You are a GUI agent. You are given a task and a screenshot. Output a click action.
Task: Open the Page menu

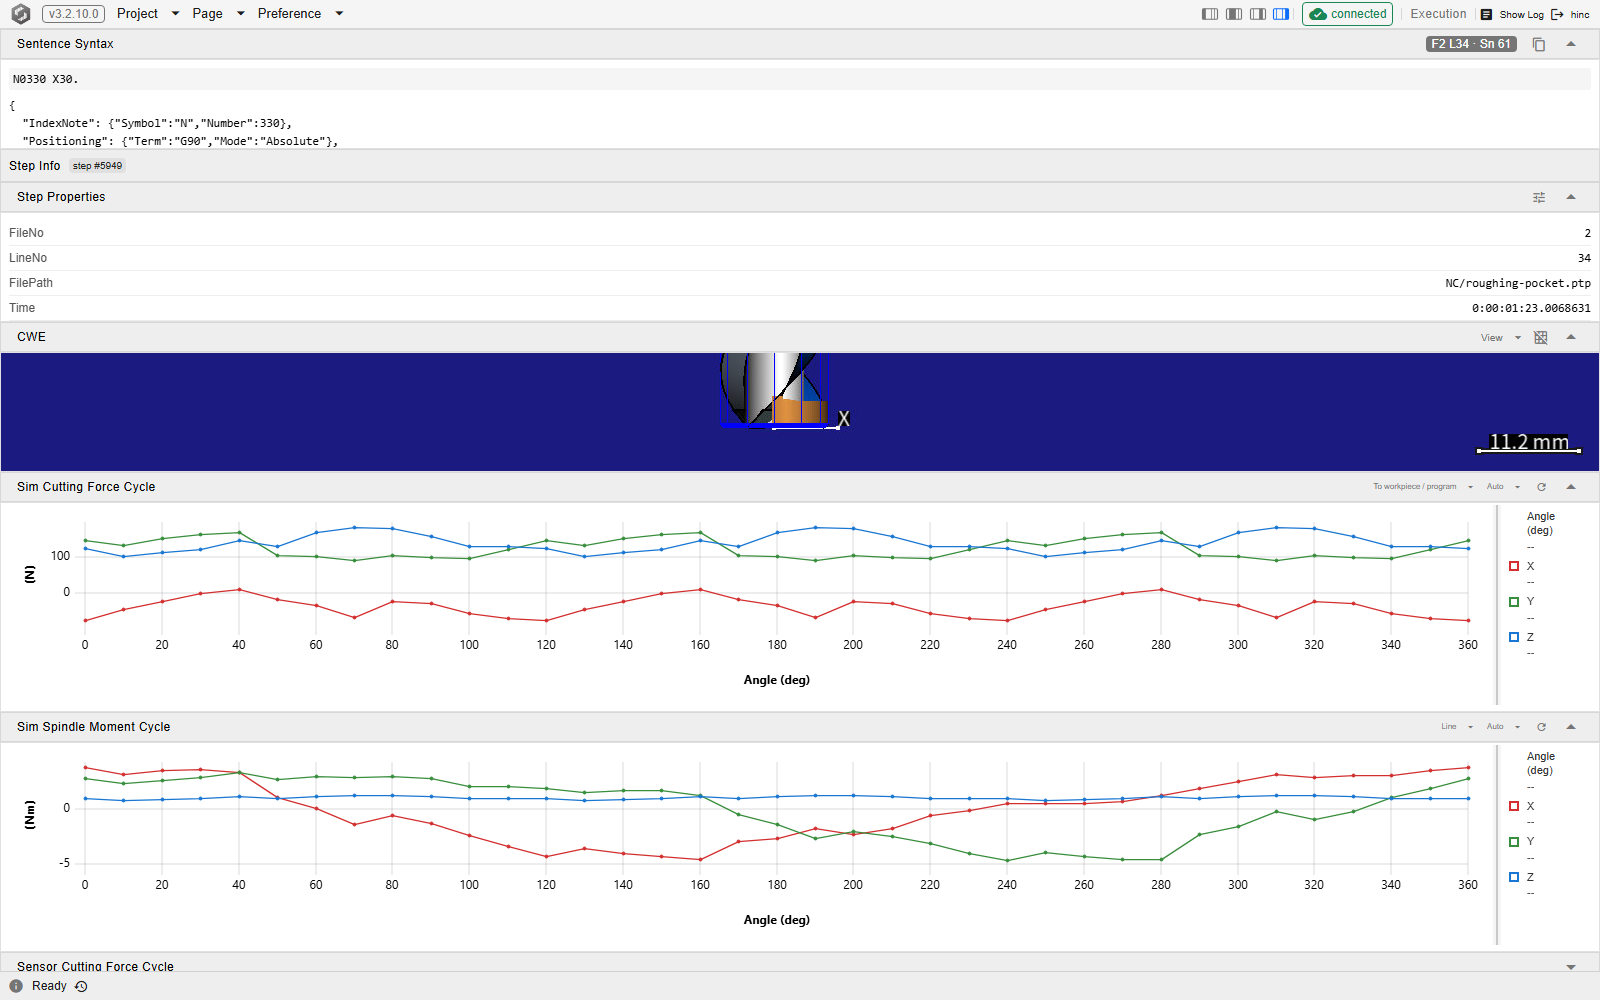[x=218, y=14]
